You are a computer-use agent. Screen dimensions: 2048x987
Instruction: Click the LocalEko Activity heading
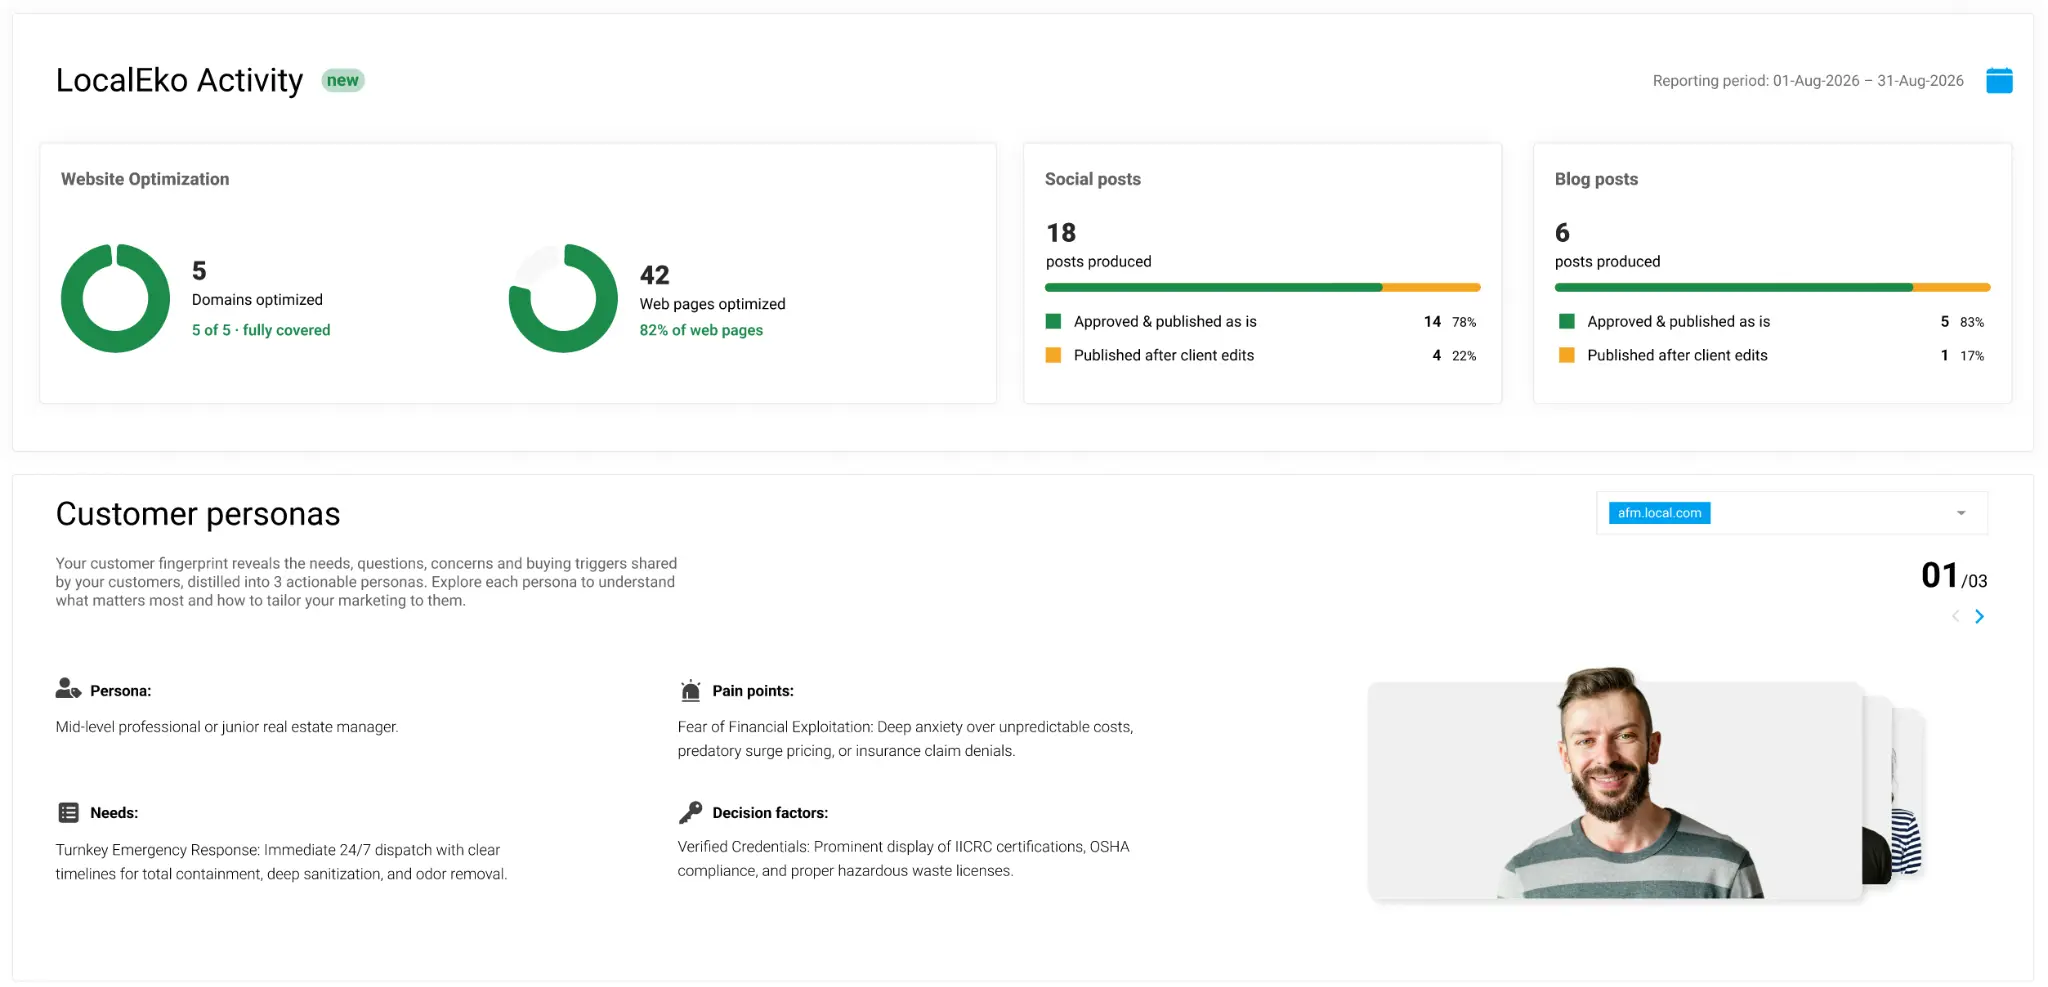click(x=179, y=80)
